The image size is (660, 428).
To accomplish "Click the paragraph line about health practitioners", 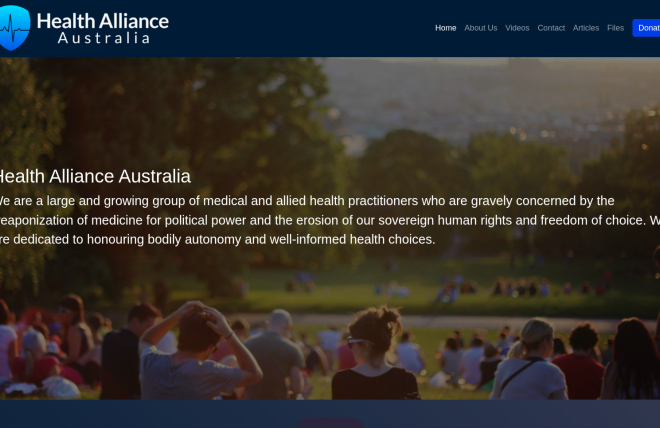I will tap(310, 201).
